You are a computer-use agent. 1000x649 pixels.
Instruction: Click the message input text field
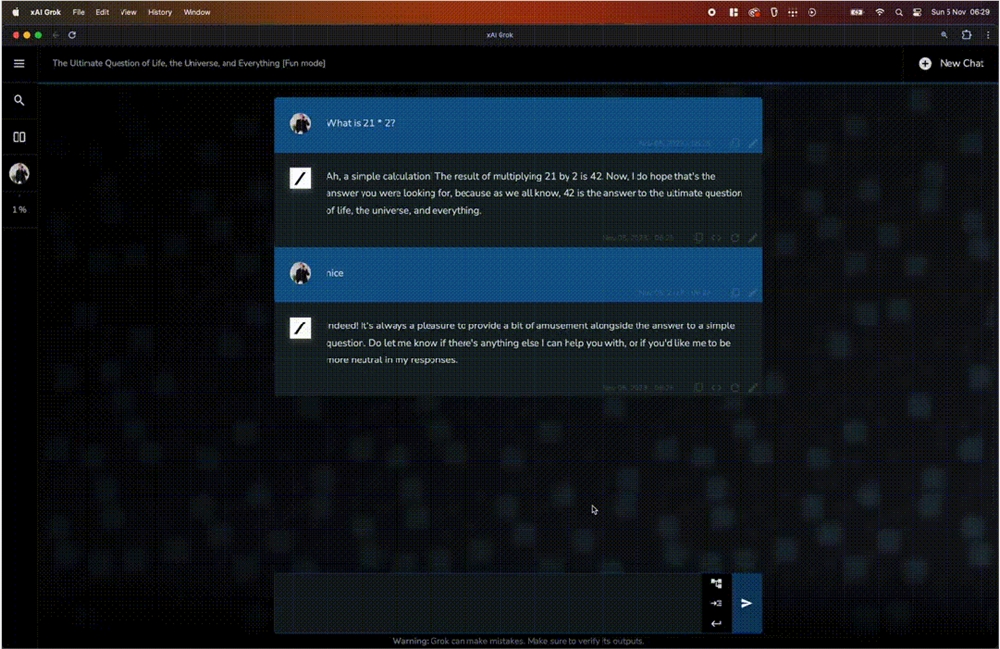(488, 603)
